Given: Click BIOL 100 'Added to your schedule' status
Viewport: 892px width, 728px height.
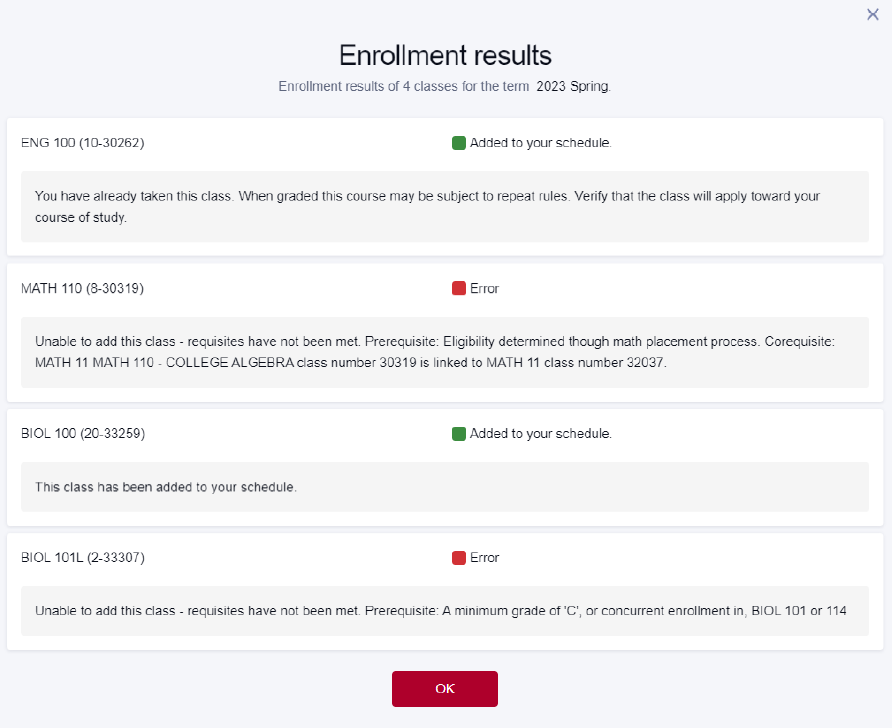Looking at the screenshot, I should [x=540, y=433].
